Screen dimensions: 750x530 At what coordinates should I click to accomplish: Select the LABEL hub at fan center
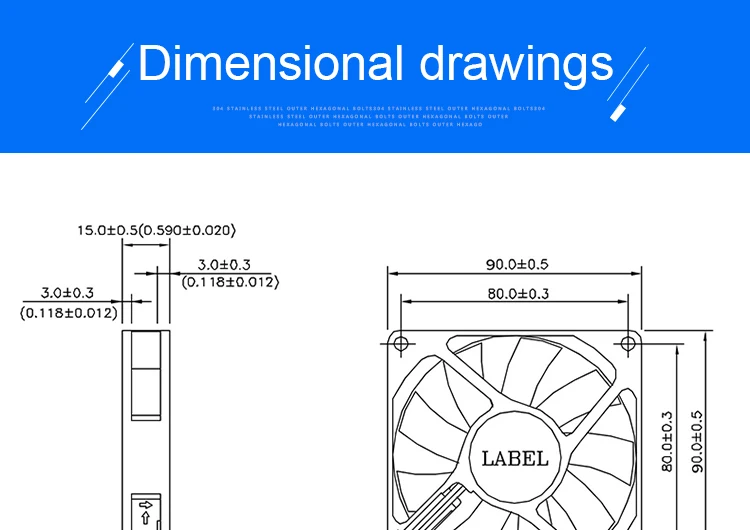click(514, 458)
